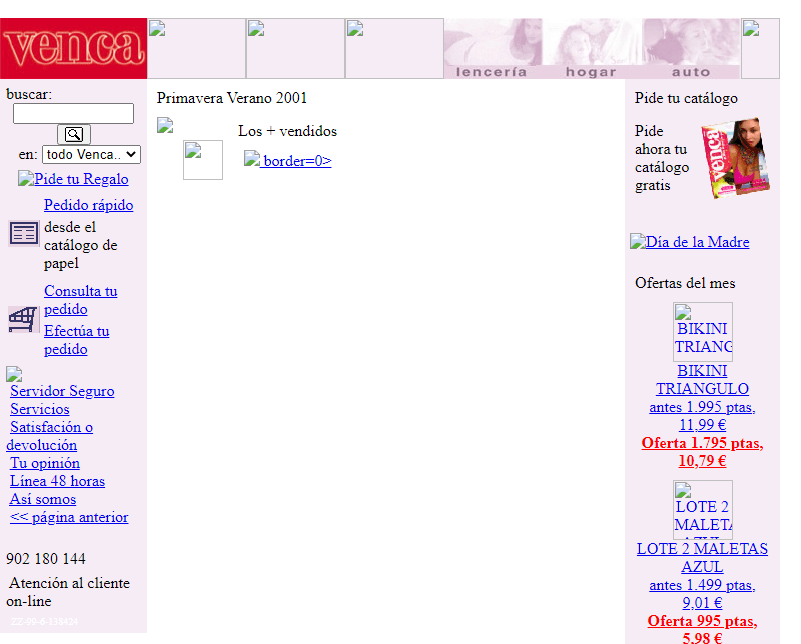Click the buscar text input field
This screenshot has height=644, width=801.
point(73,114)
